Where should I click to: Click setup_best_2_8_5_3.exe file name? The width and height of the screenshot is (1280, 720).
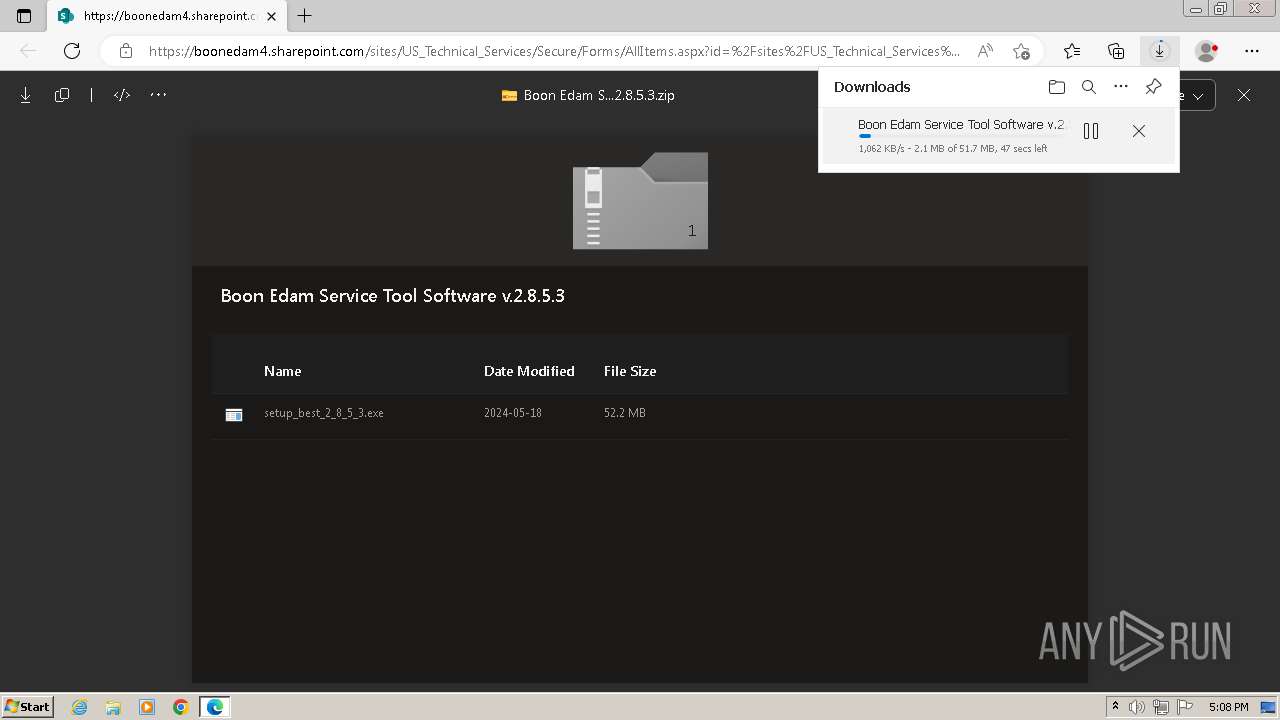(324, 413)
